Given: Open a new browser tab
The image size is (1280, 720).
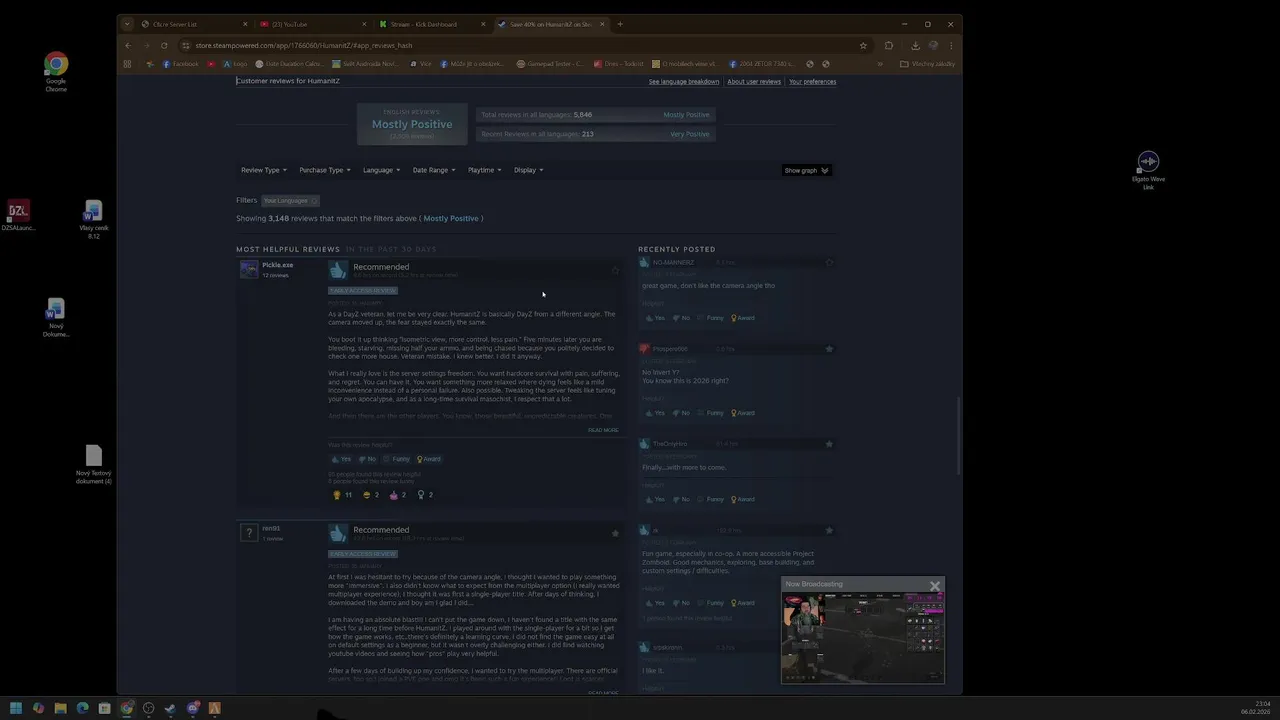Looking at the screenshot, I should [x=620, y=24].
